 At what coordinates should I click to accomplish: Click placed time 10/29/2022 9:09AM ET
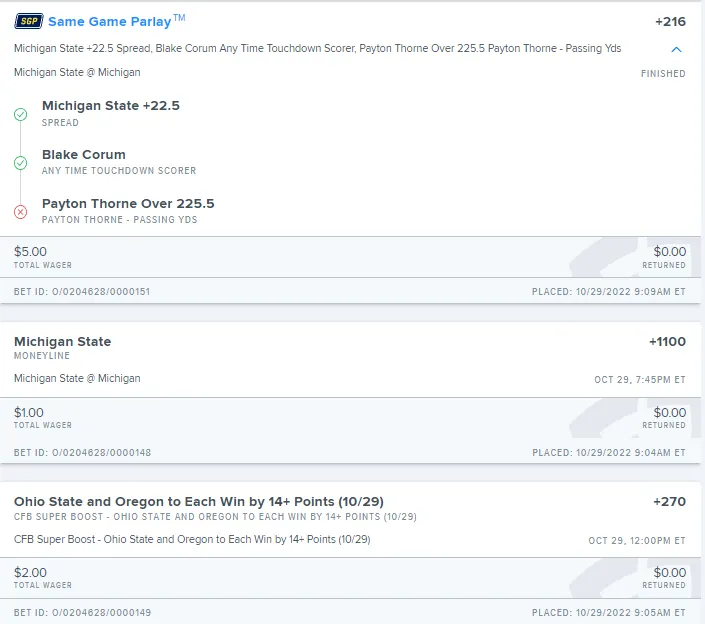[609, 292]
